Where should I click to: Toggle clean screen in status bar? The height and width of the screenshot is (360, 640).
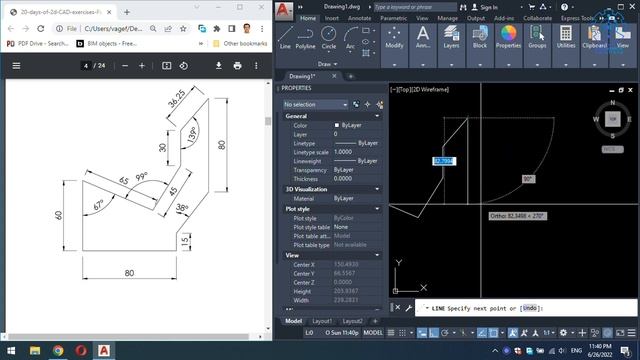[620, 333]
